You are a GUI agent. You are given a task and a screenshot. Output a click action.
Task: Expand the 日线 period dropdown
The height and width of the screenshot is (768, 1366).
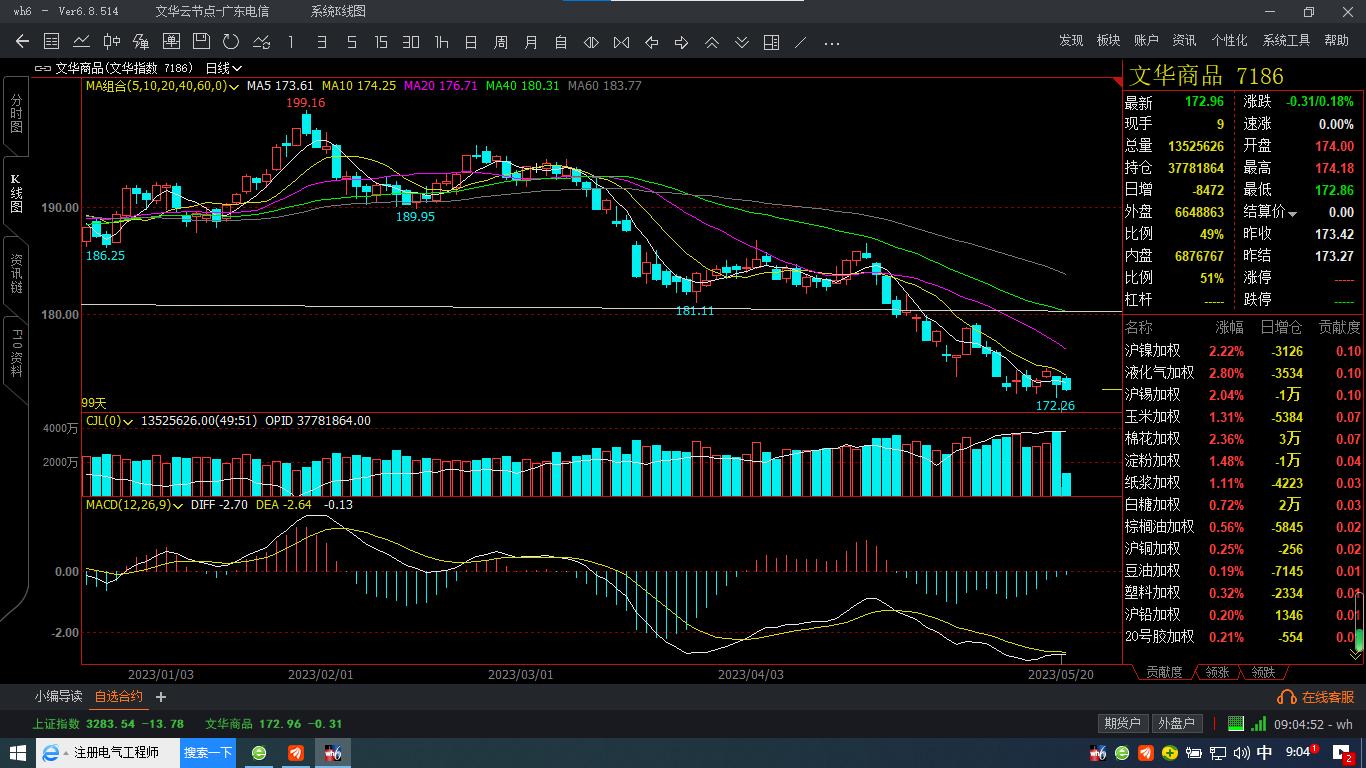(x=237, y=69)
